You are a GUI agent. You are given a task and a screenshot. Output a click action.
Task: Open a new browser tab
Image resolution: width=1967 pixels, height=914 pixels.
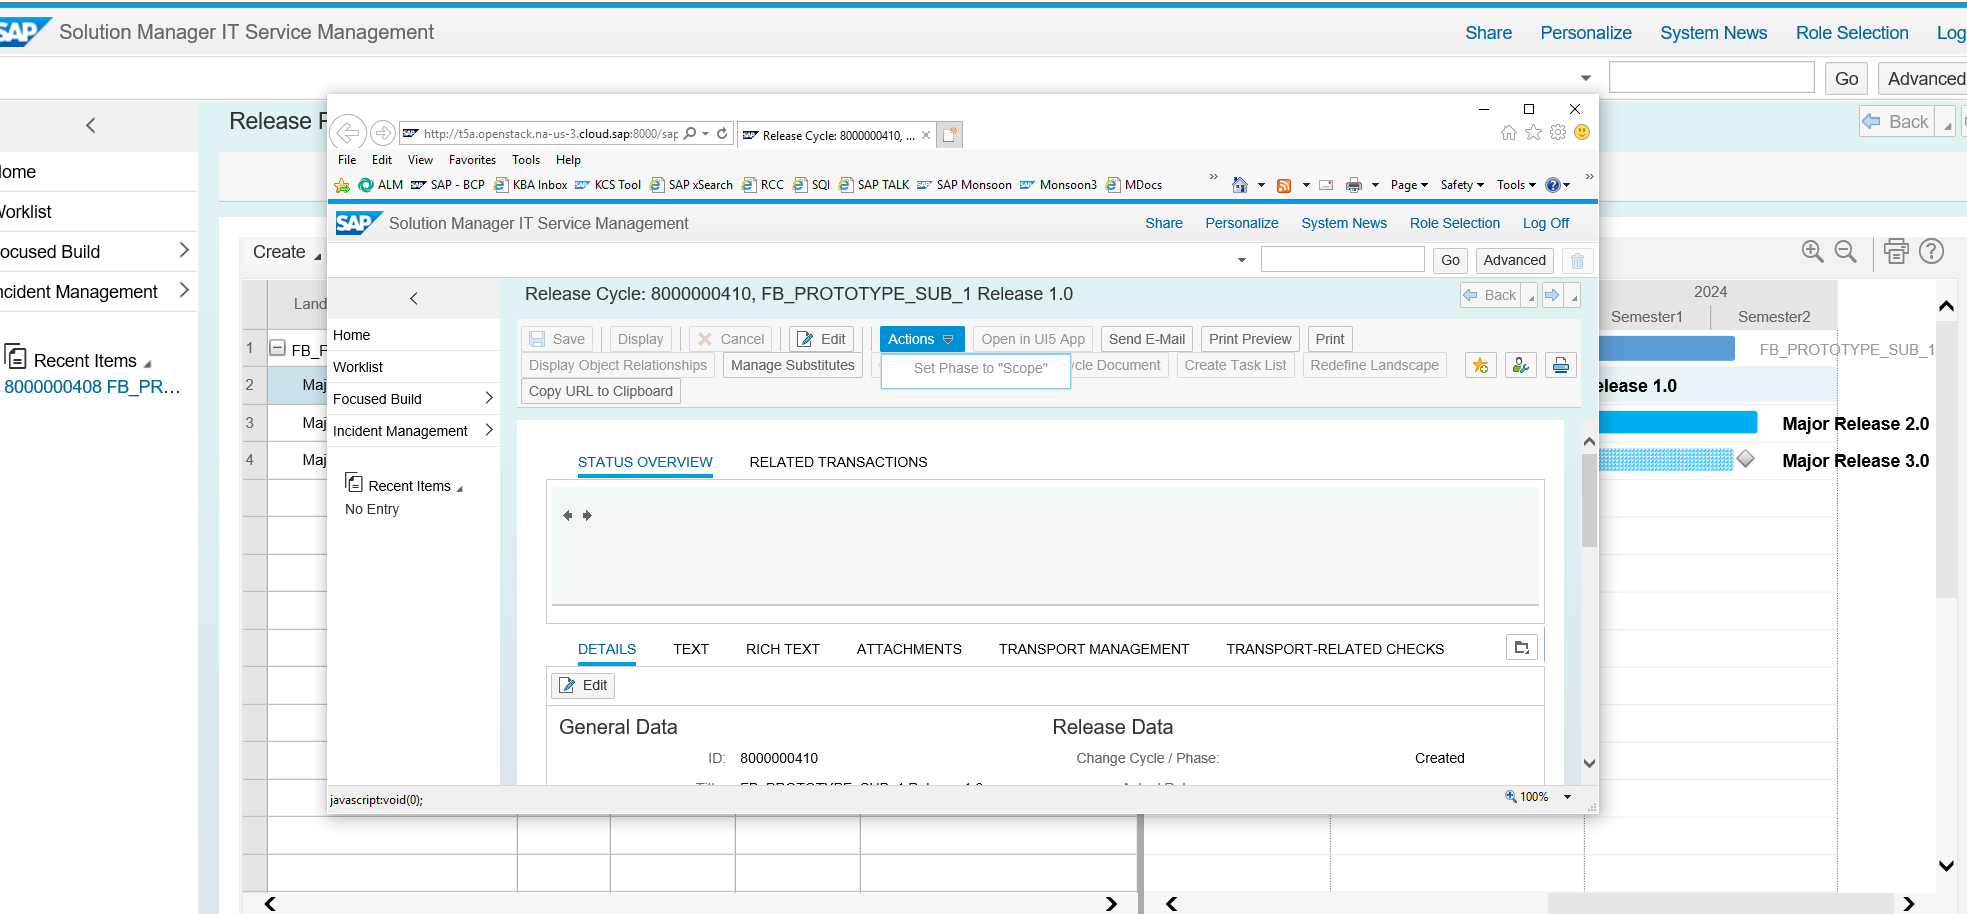[x=950, y=134]
